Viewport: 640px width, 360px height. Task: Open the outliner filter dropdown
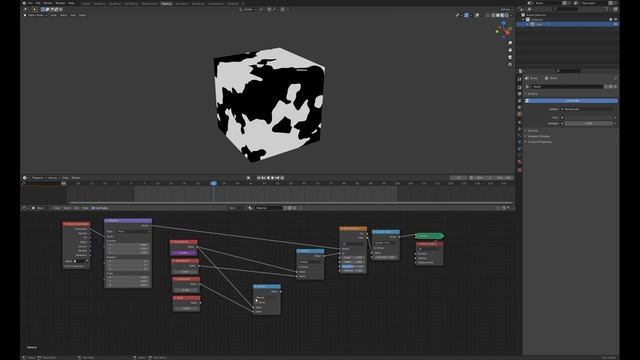609,9
